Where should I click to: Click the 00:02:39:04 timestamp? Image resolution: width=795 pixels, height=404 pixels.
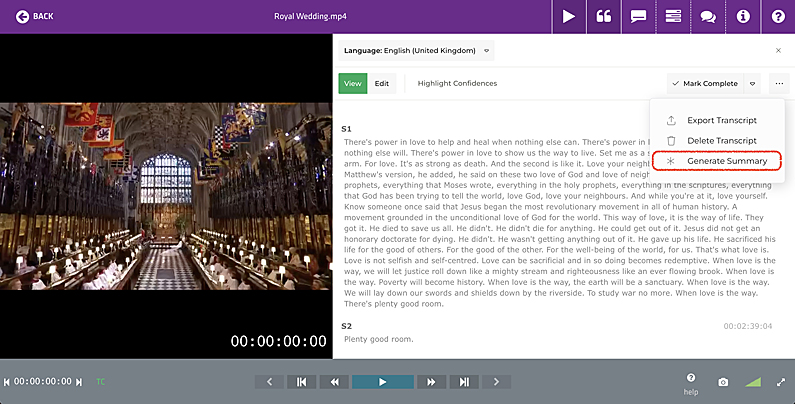pos(748,326)
